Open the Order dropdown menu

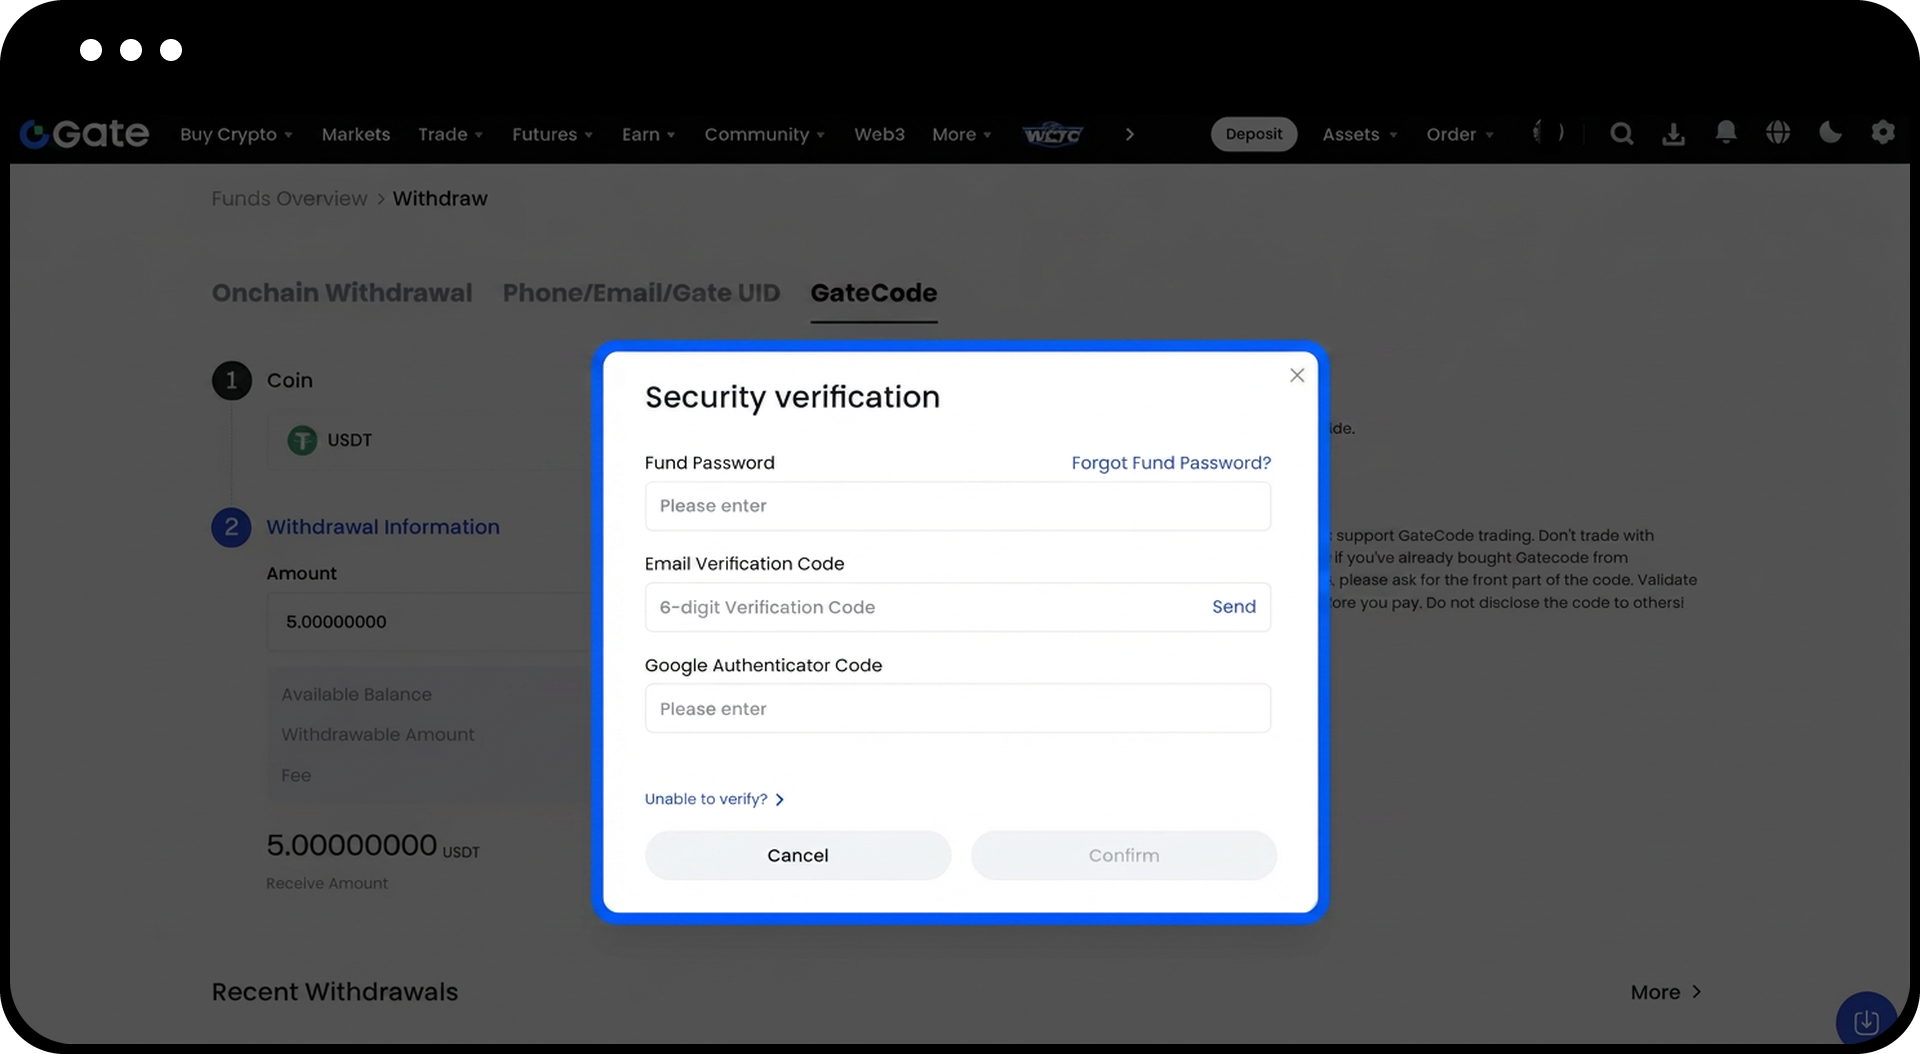[x=1459, y=134]
